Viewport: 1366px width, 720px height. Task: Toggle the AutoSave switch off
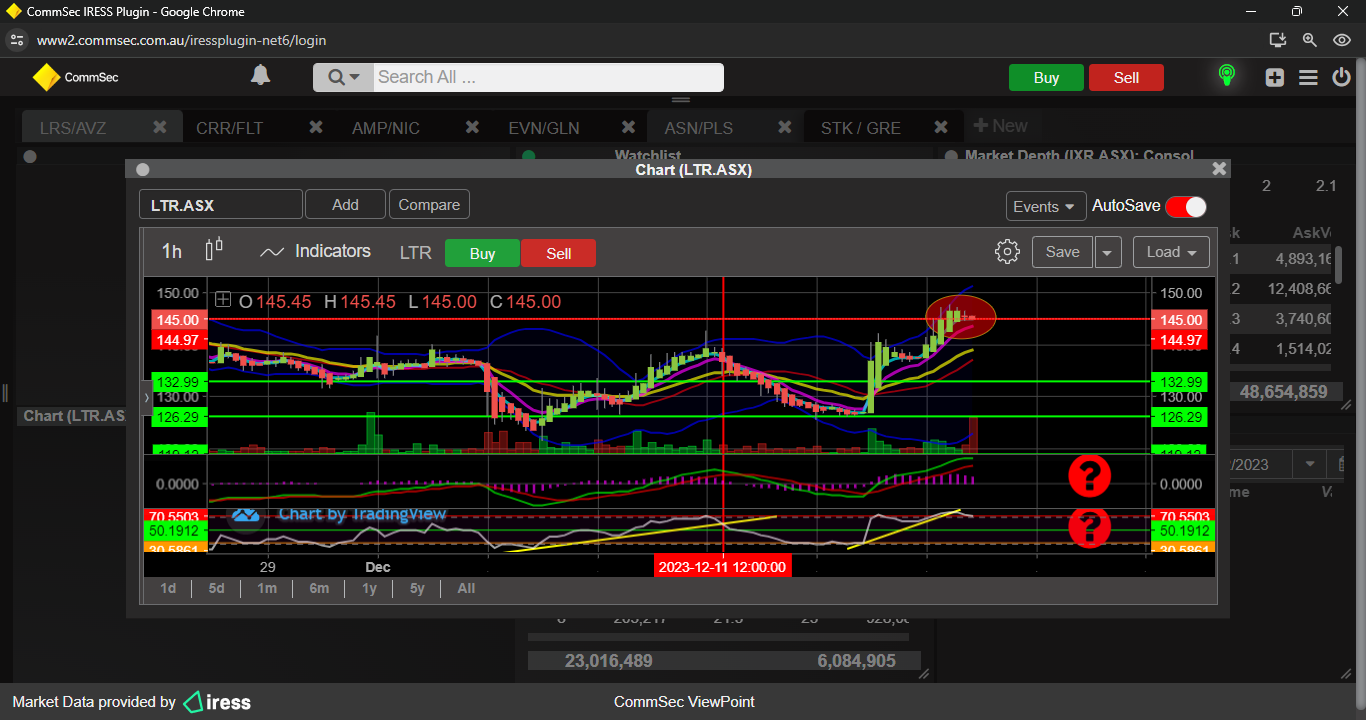pyautogui.click(x=1185, y=206)
